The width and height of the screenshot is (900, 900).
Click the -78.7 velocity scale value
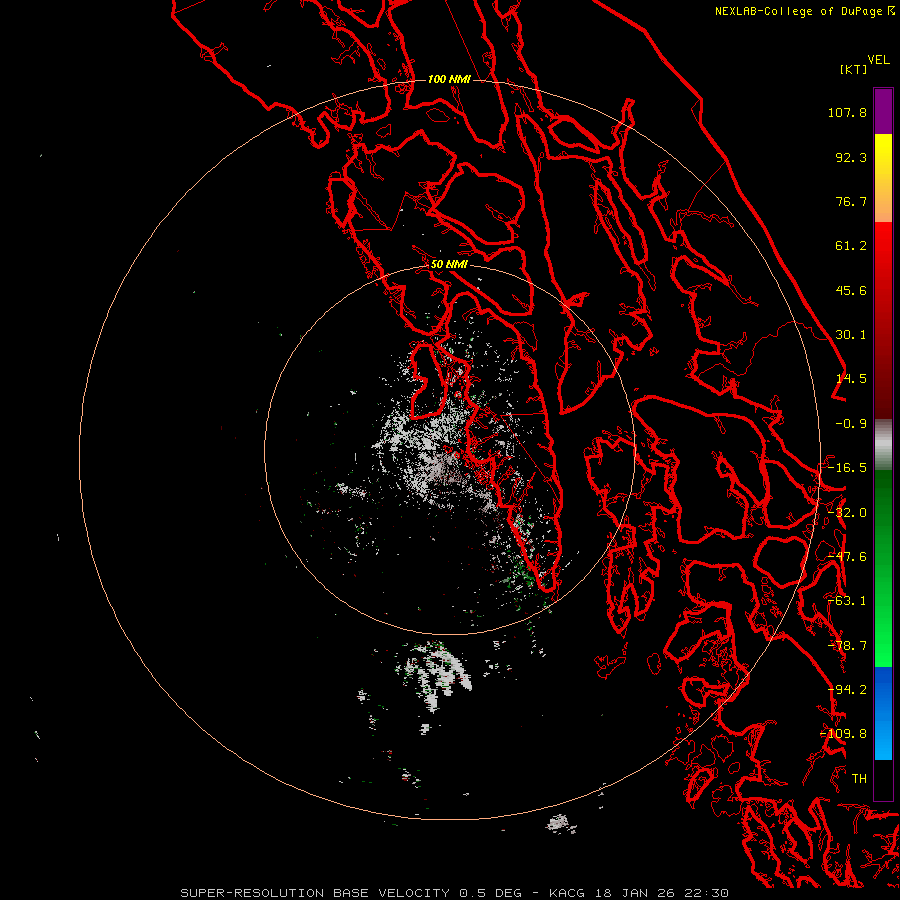847,646
